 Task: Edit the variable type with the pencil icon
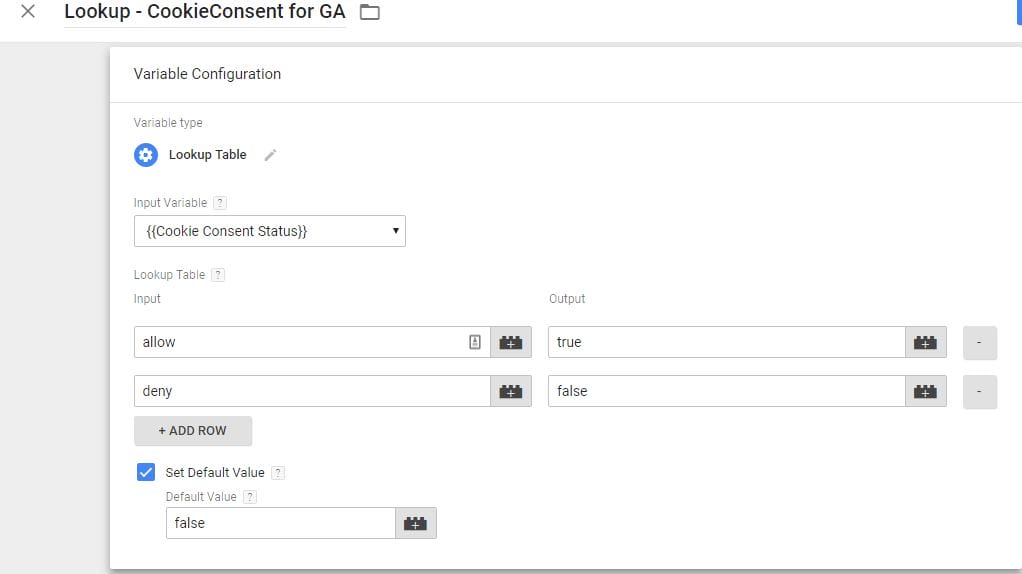(x=270, y=155)
